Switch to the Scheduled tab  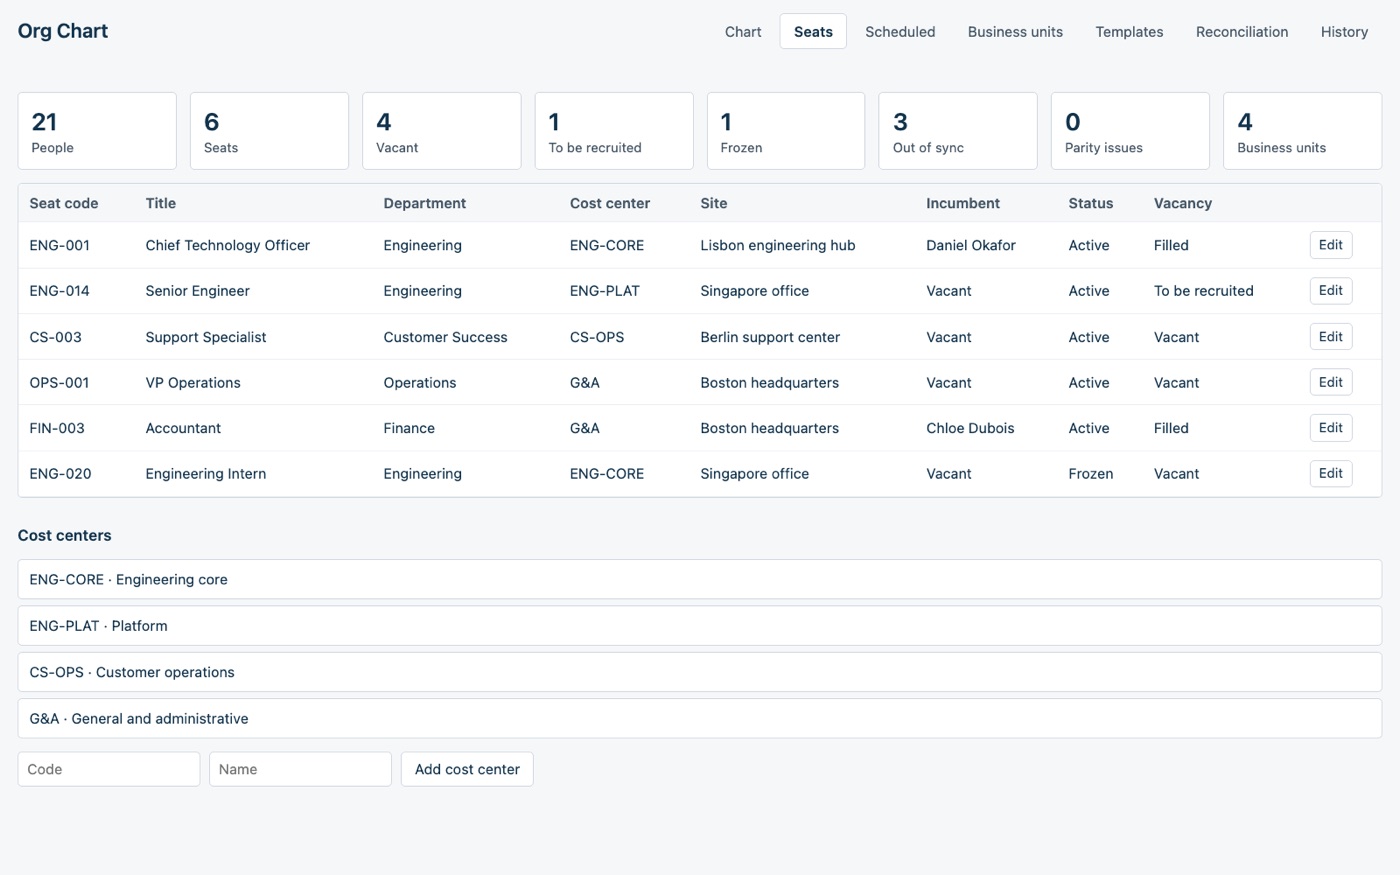pyautogui.click(x=900, y=31)
